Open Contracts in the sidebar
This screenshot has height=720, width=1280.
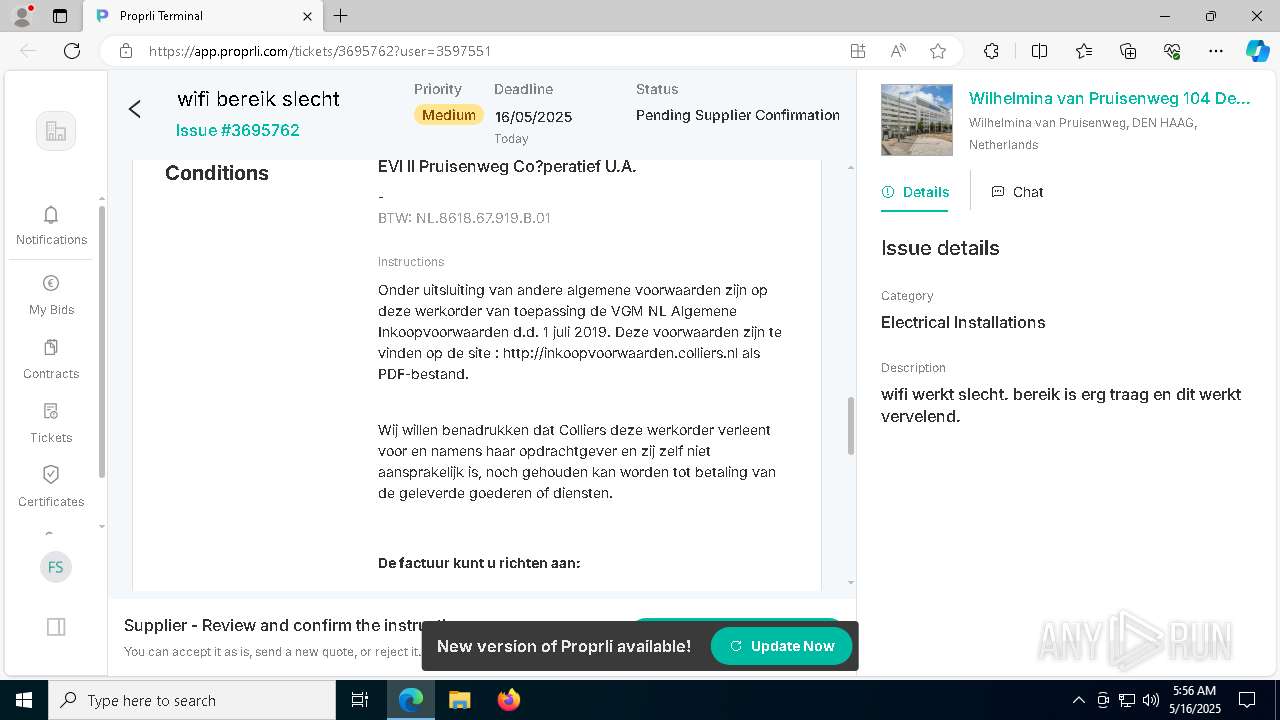click(51, 359)
